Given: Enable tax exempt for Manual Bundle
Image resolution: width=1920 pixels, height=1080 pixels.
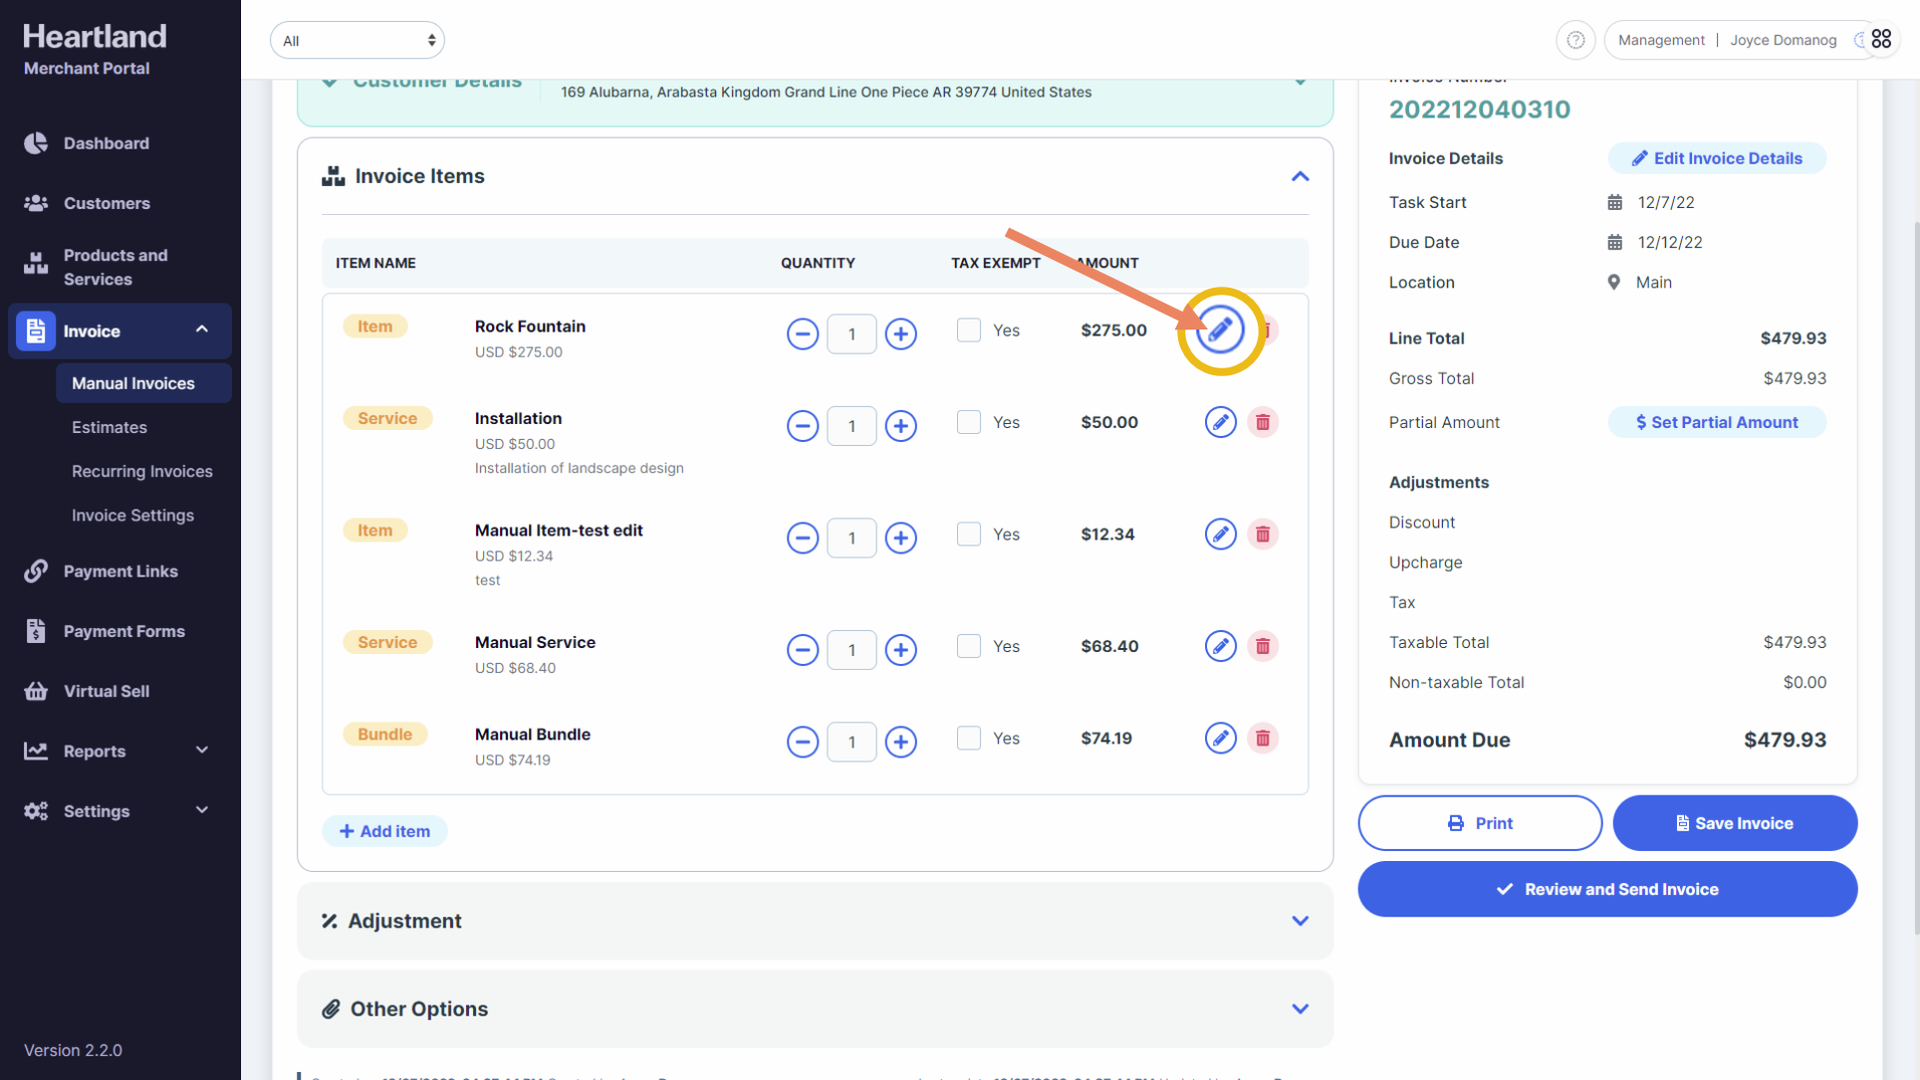Looking at the screenshot, I should click(x=968, y=738).
